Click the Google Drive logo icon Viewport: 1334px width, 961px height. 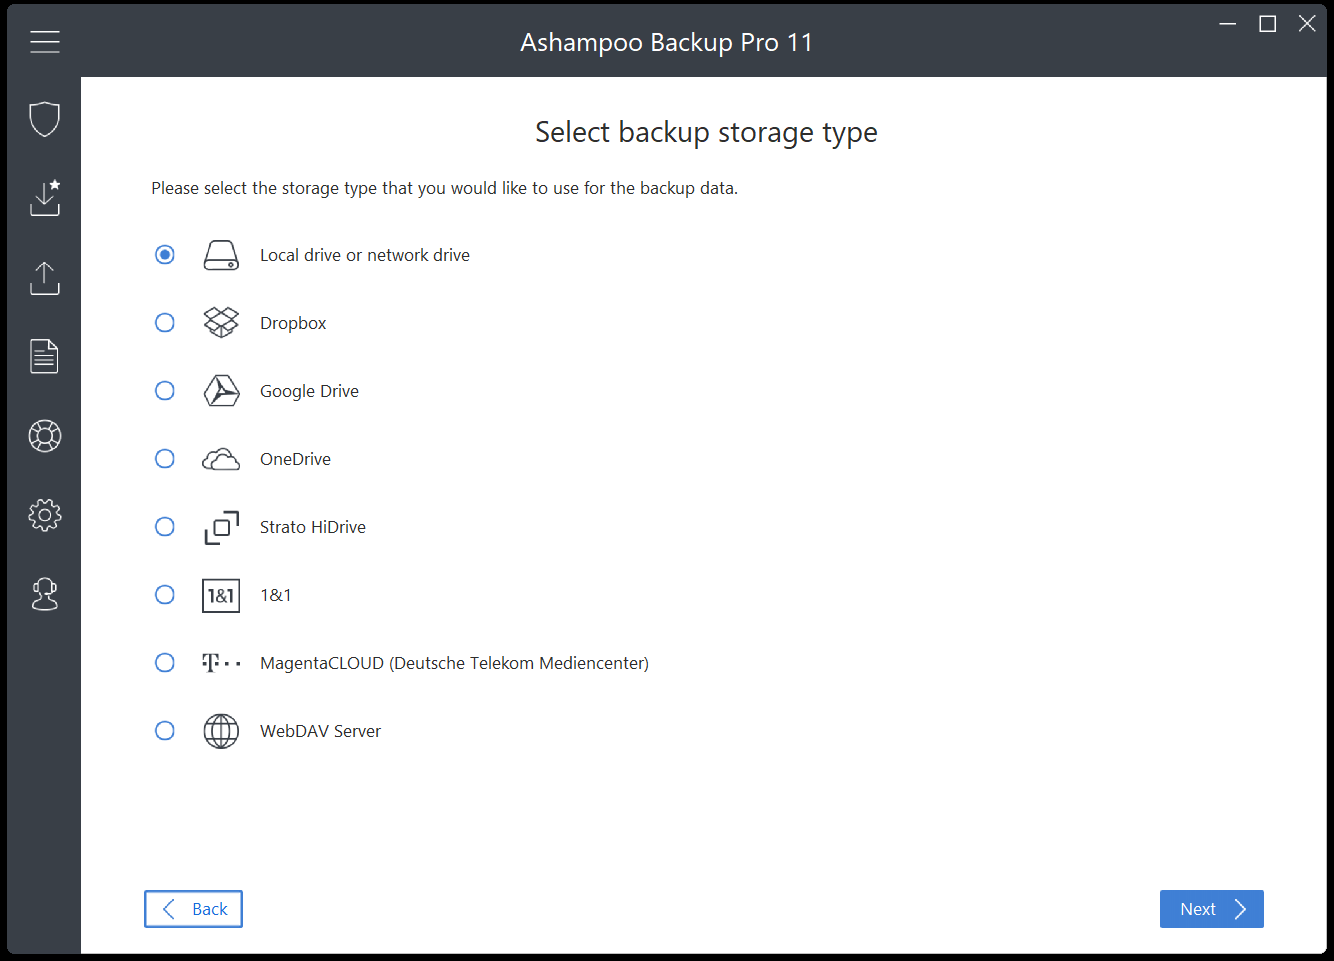[x=221, y=391]
